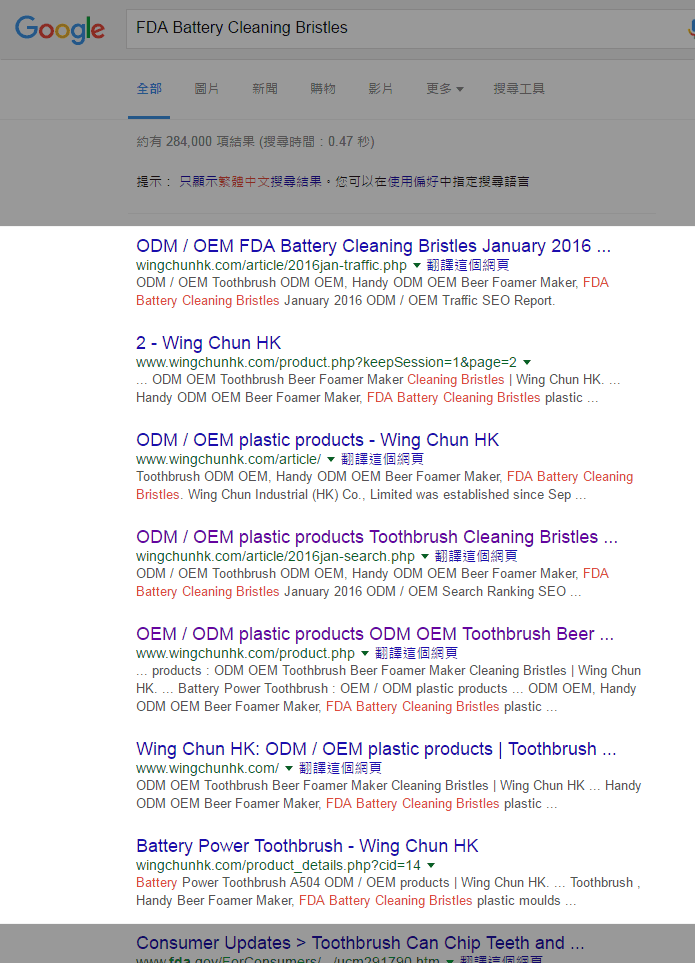Click result count text 約有 284,000 項結果
Screen dimensions: 695x963
coord(195,142)
